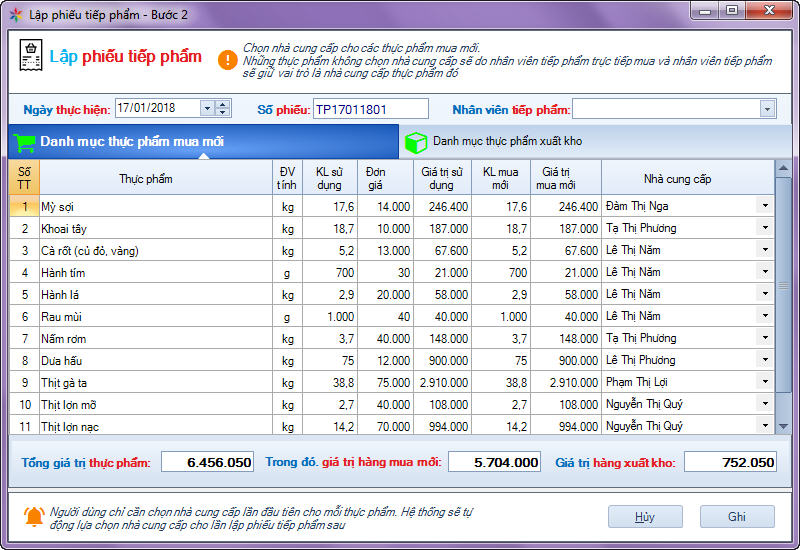Open supplier dropdown for Thịt gà ta row
800x550 pixels.
[765, 382]
